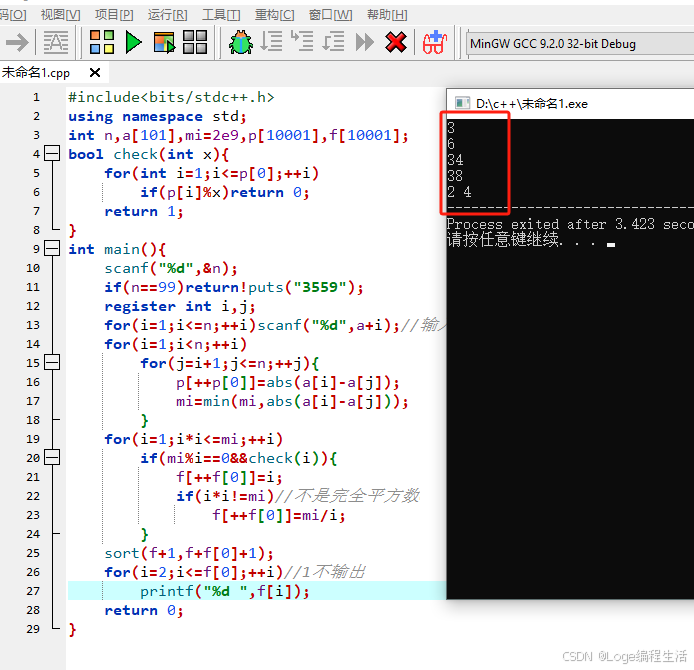
Task: Click the 'register int i,j;' line
Action: click(x=180, y=306)
